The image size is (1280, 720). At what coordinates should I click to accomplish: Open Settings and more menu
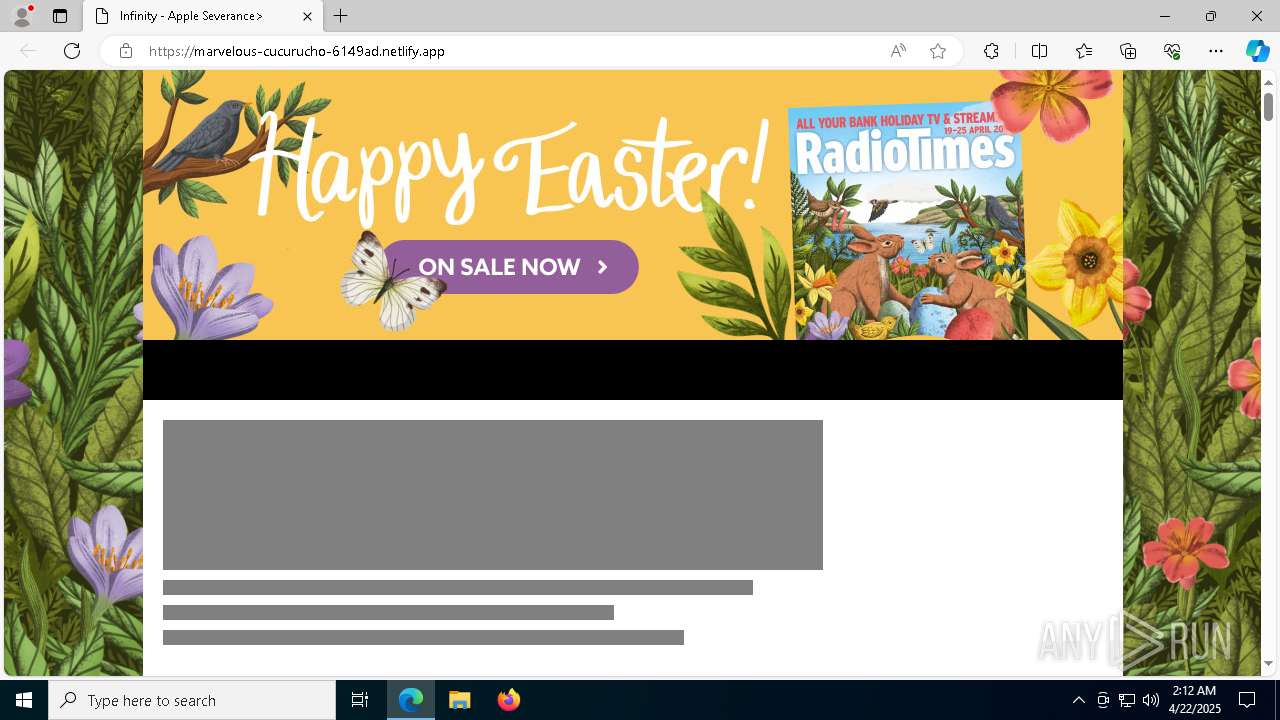pos(1216,51)
